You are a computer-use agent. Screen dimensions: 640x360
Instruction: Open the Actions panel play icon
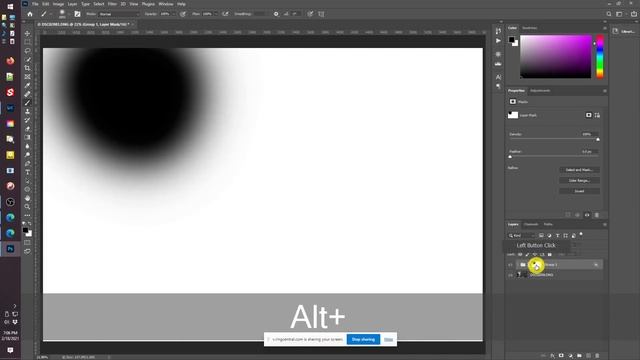[498, 41]
